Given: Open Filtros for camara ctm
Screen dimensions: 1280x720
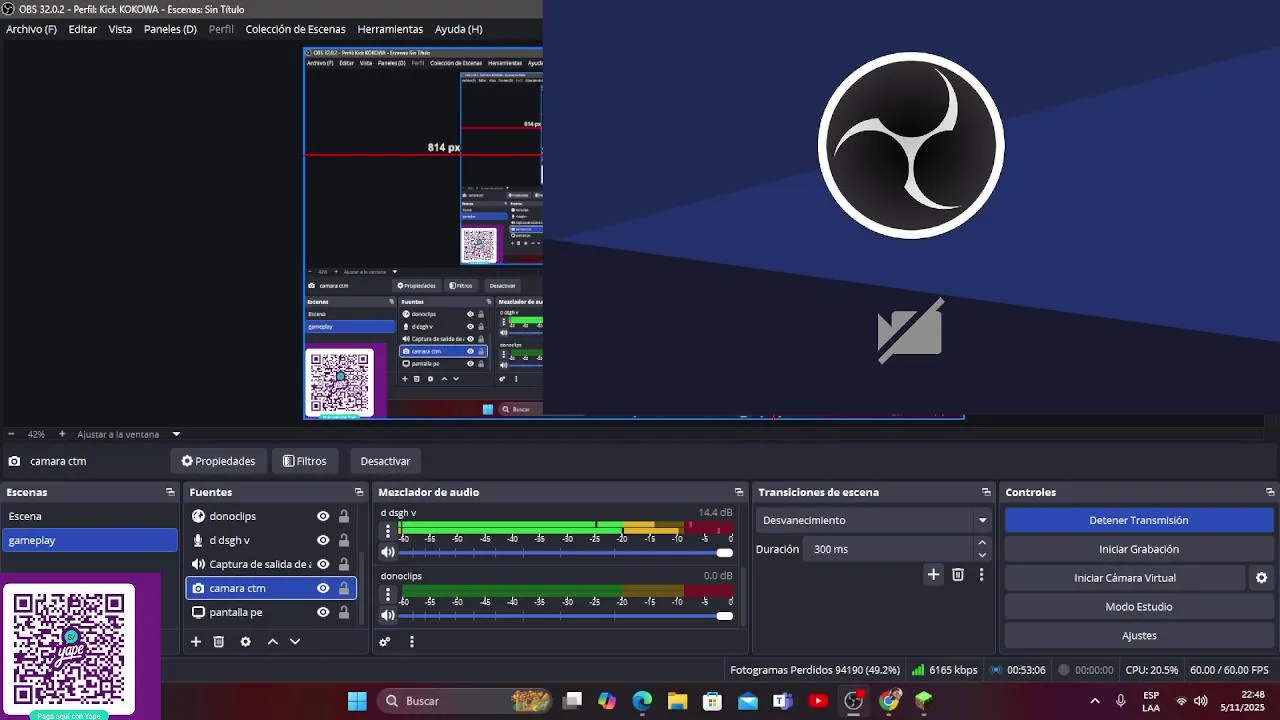Looking at the screenshot, I should [x=305, y=461].
